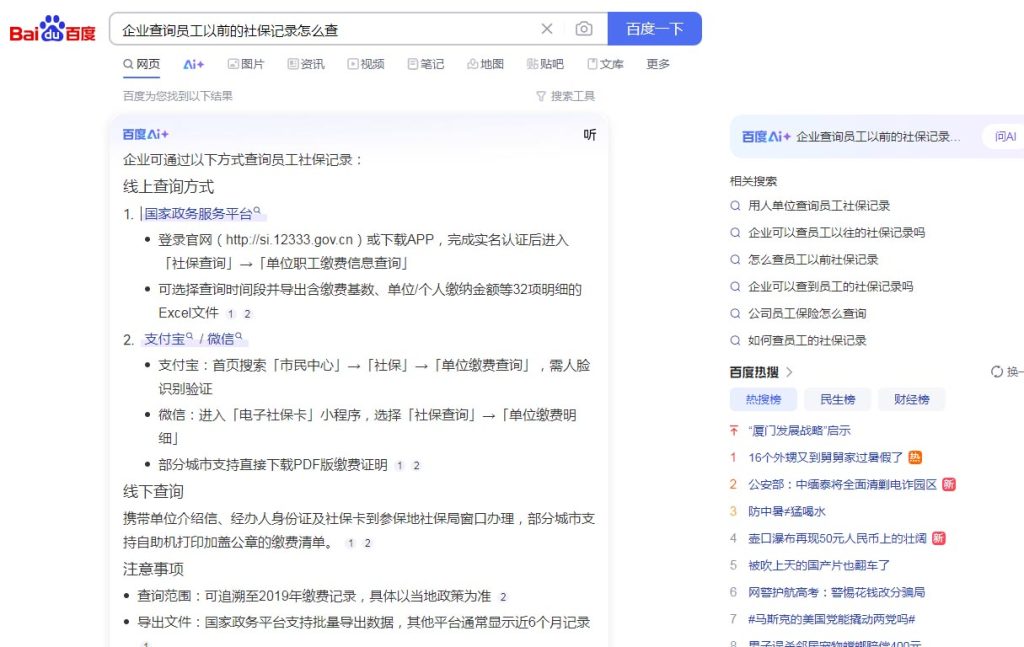The width and height of the screenshot is (1024, 647).
Task: Open camera image search
Action: pos(584,29)
